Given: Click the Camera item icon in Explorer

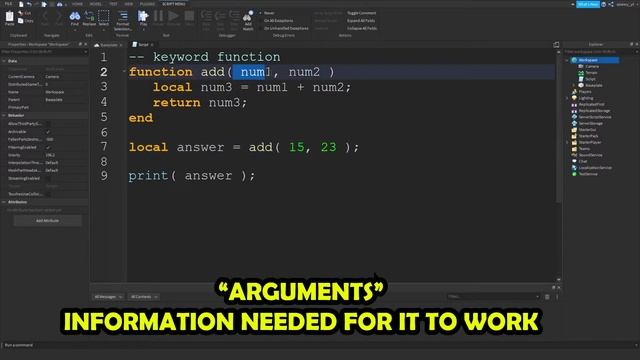Looking at the screenshot, I should click(581, 66).
